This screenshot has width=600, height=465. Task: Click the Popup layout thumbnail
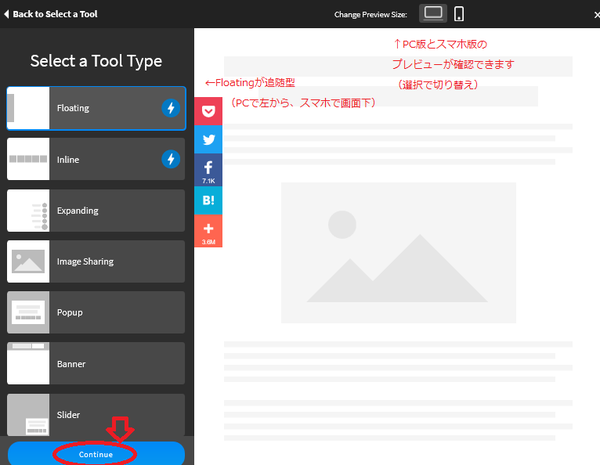coord(28,312)
